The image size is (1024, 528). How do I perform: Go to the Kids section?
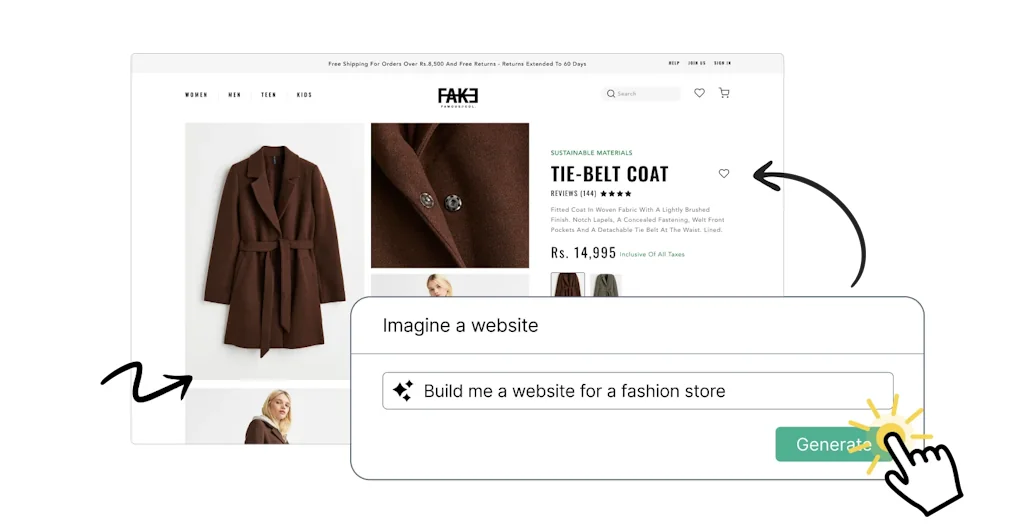tap(304, 95)
